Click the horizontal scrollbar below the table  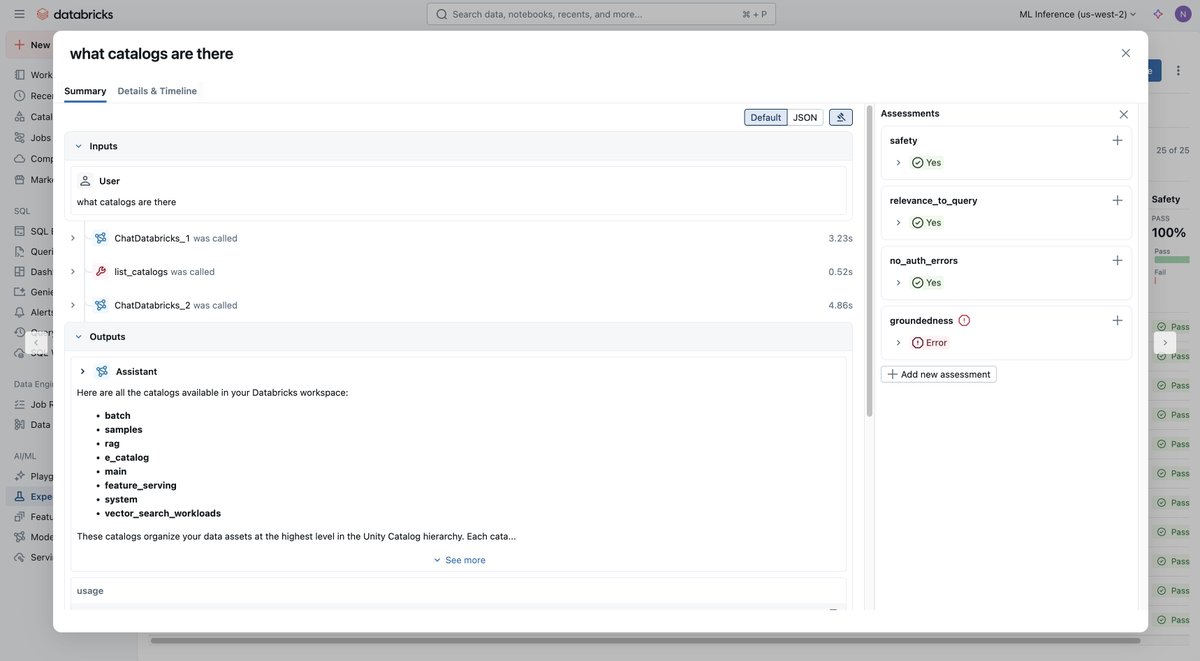[645, 641]
